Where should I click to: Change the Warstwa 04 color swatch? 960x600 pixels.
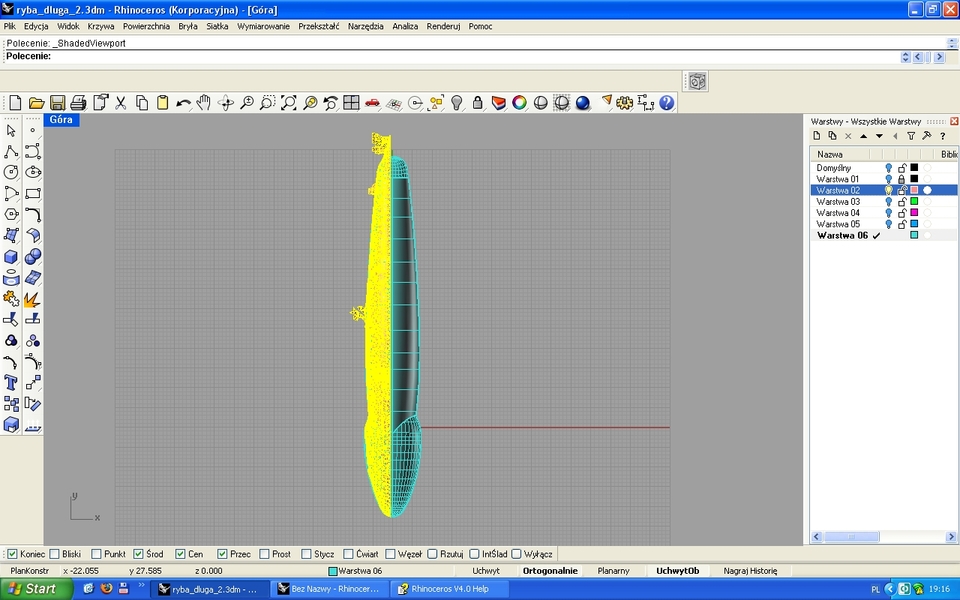913,212
